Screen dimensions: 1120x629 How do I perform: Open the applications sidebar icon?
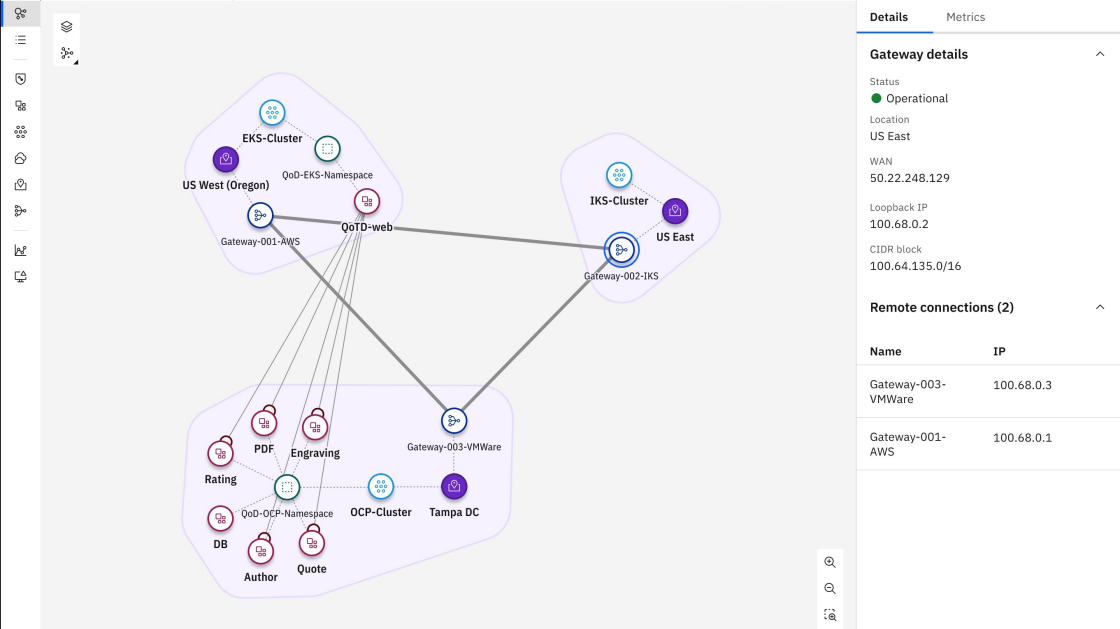click(x=21, y=106)
